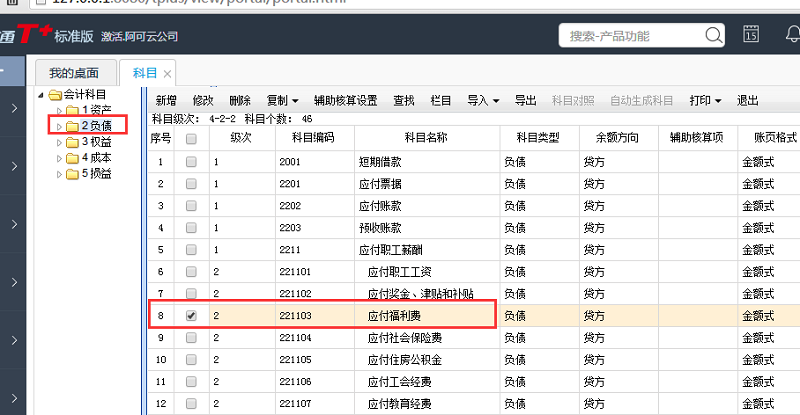Click the 科目编码 column header
800x415 pixels.
click(x=313, y=138)
